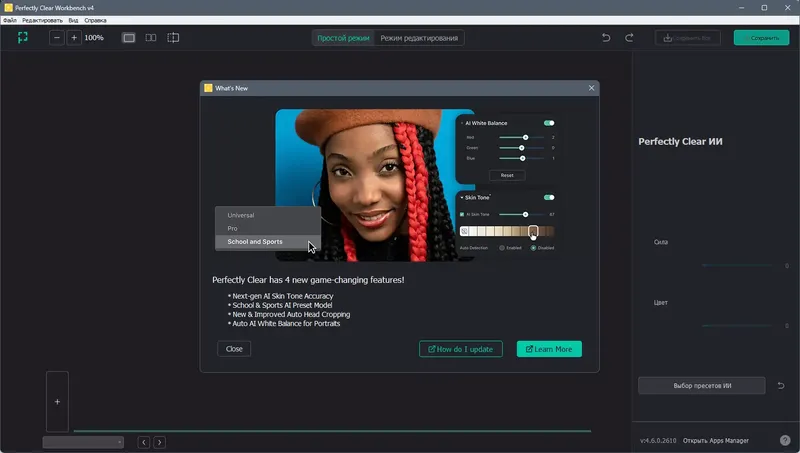Click the Perfectly Clear ИИ panel heading

coord(680,141)
